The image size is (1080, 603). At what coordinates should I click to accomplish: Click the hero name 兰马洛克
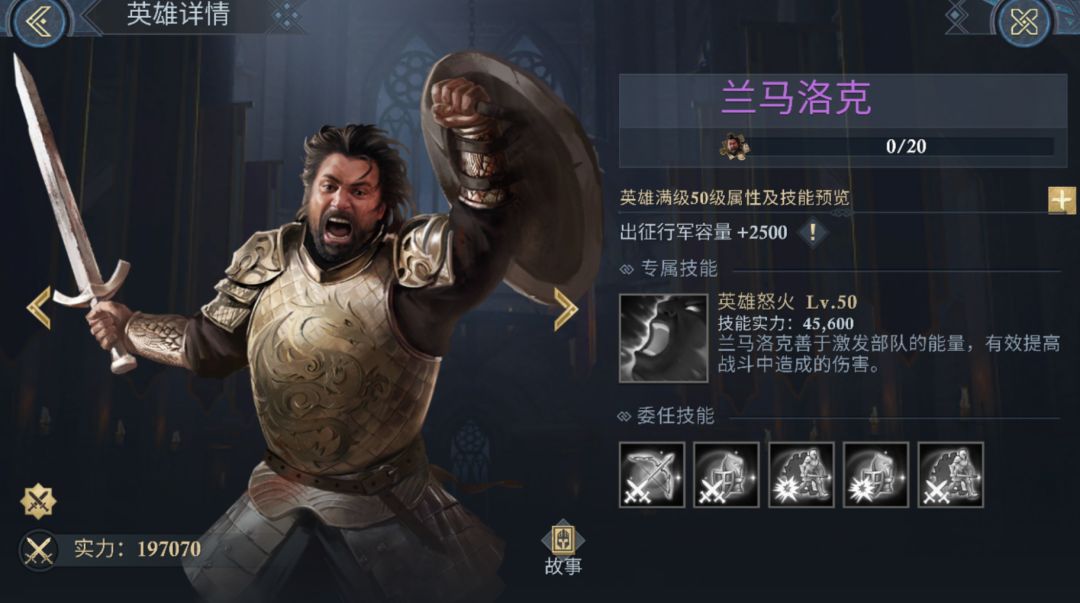[x=796, y=98]
